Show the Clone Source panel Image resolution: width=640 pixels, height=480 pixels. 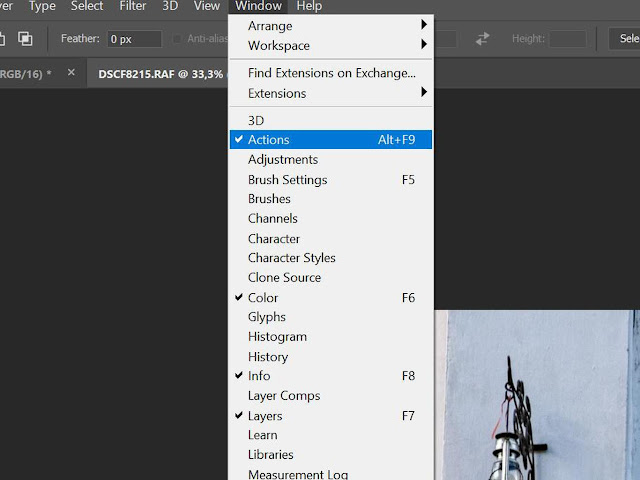coord(331,278)
